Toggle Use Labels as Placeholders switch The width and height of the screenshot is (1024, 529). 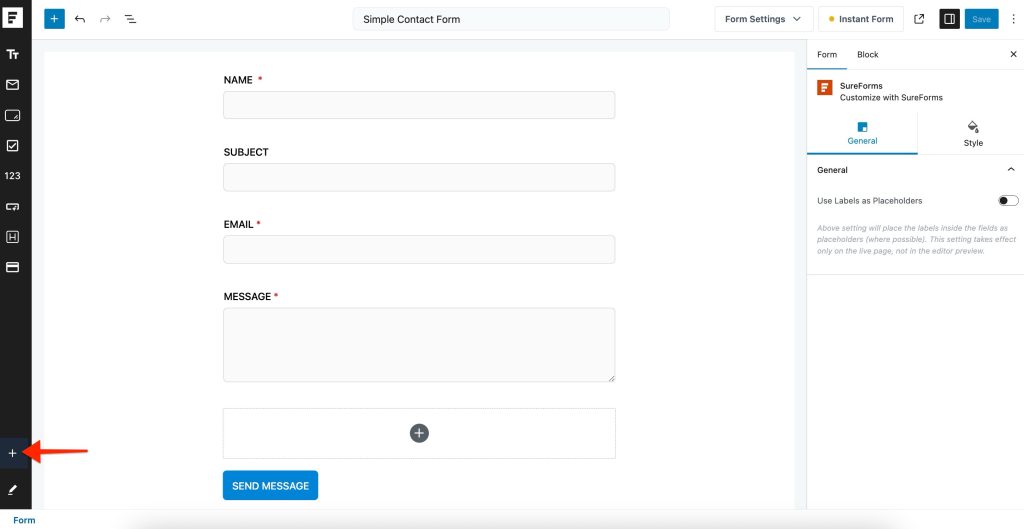pyautogui.click(x=1008, y=200)
